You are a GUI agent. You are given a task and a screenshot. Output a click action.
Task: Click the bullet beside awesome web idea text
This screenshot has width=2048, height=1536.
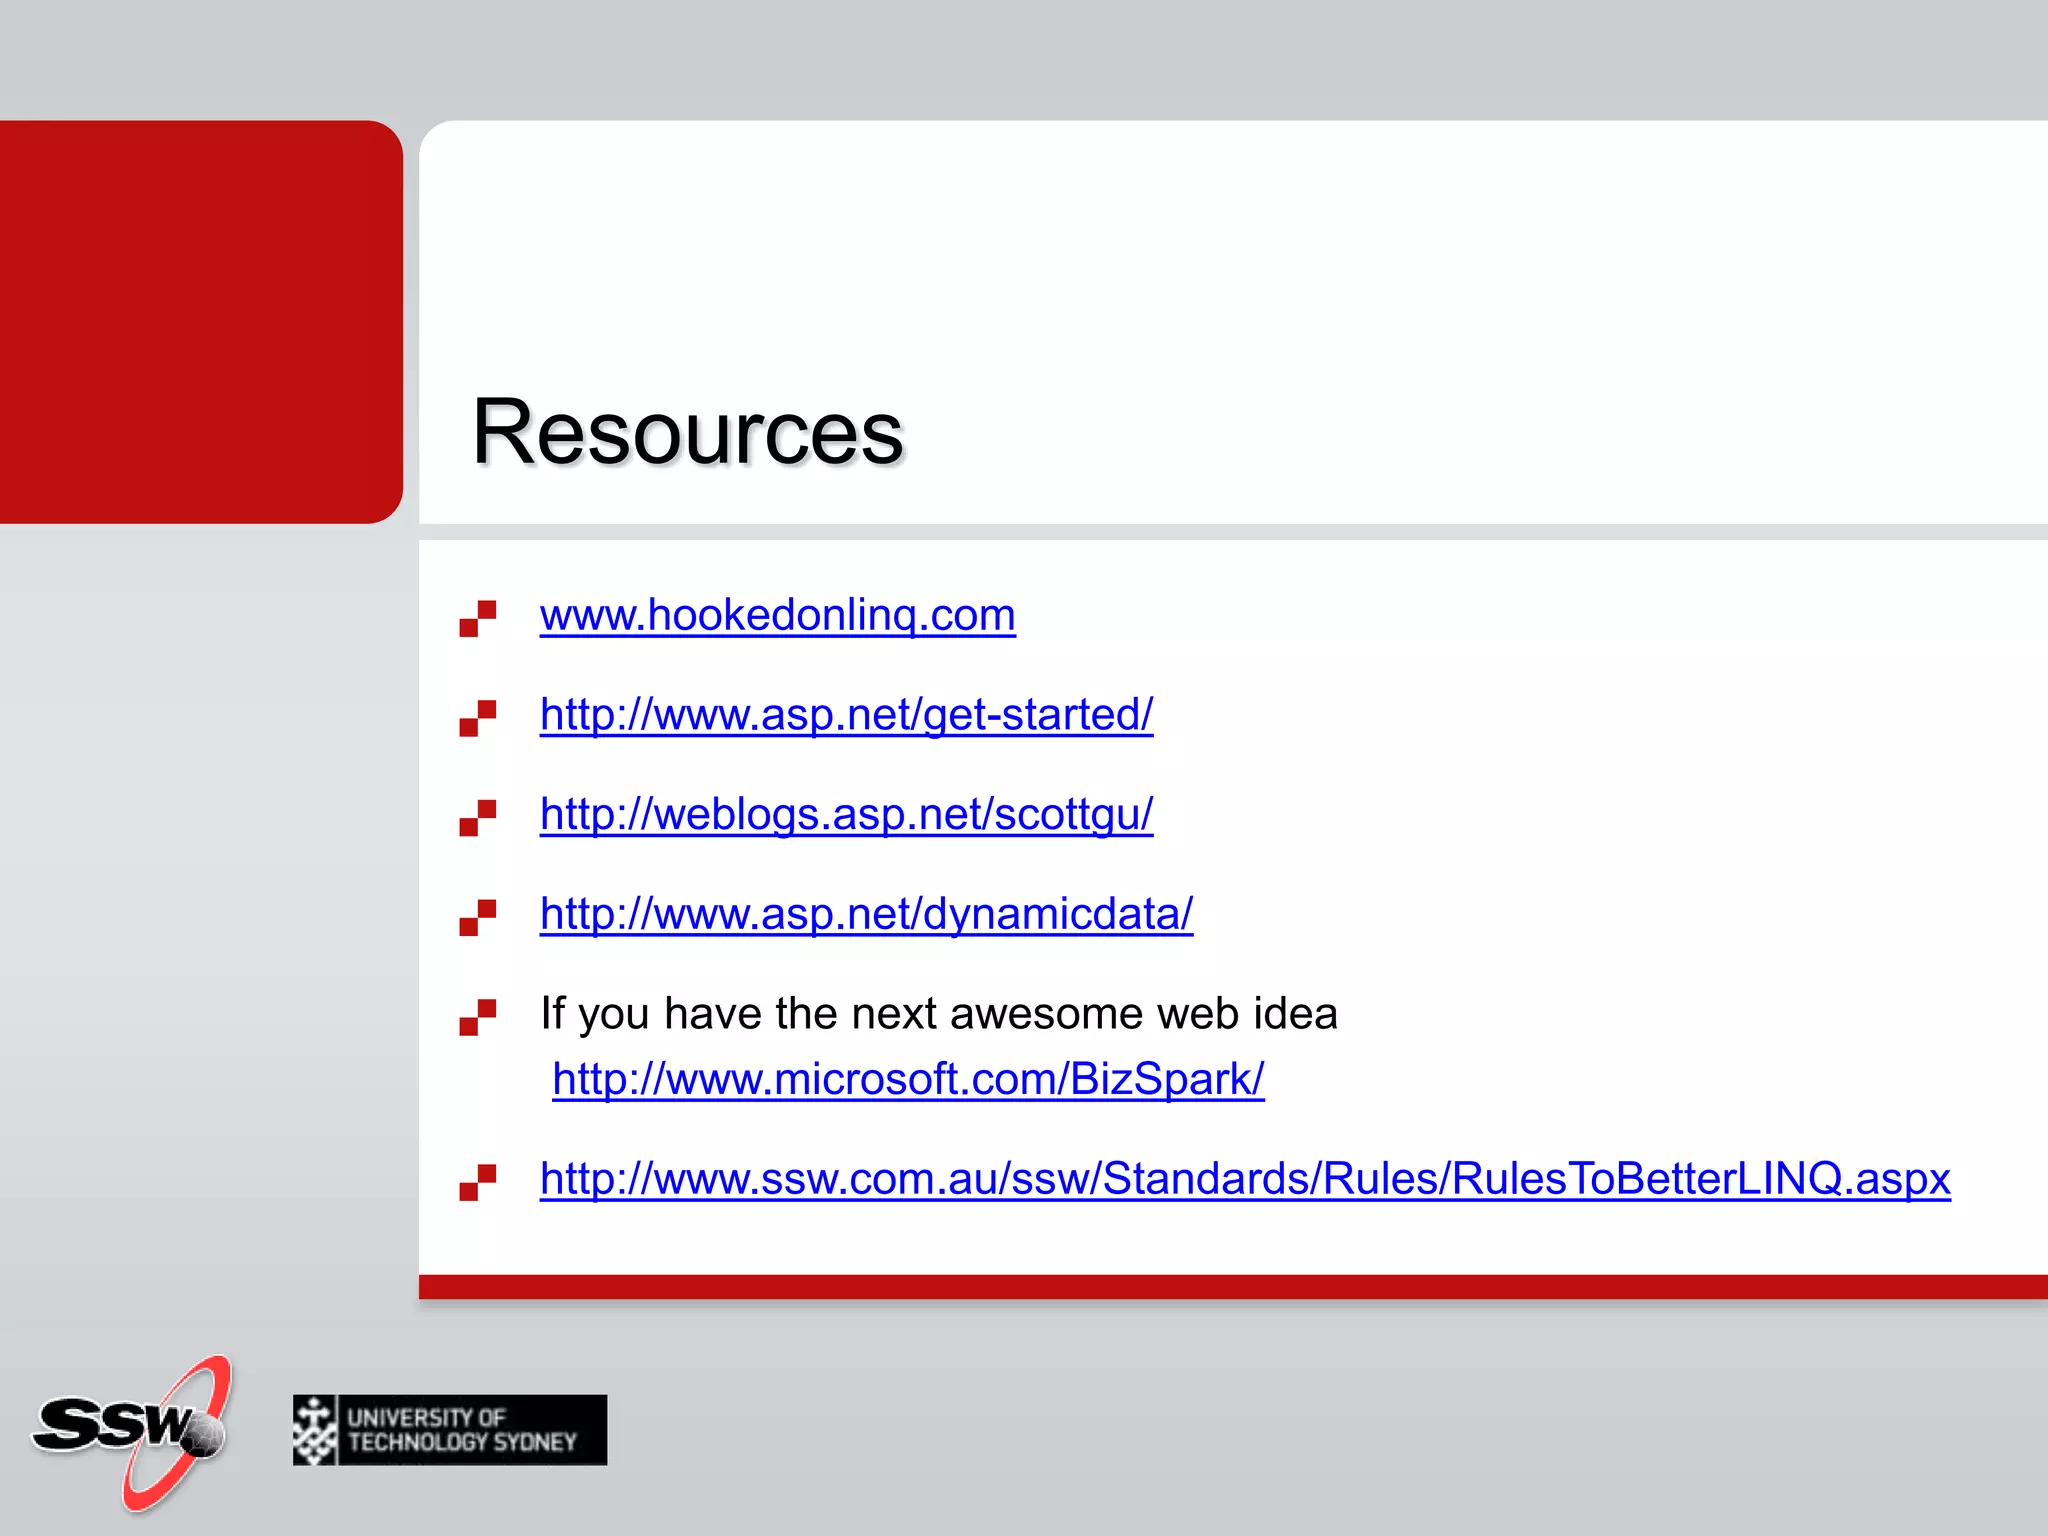[x=478, y=1017]
